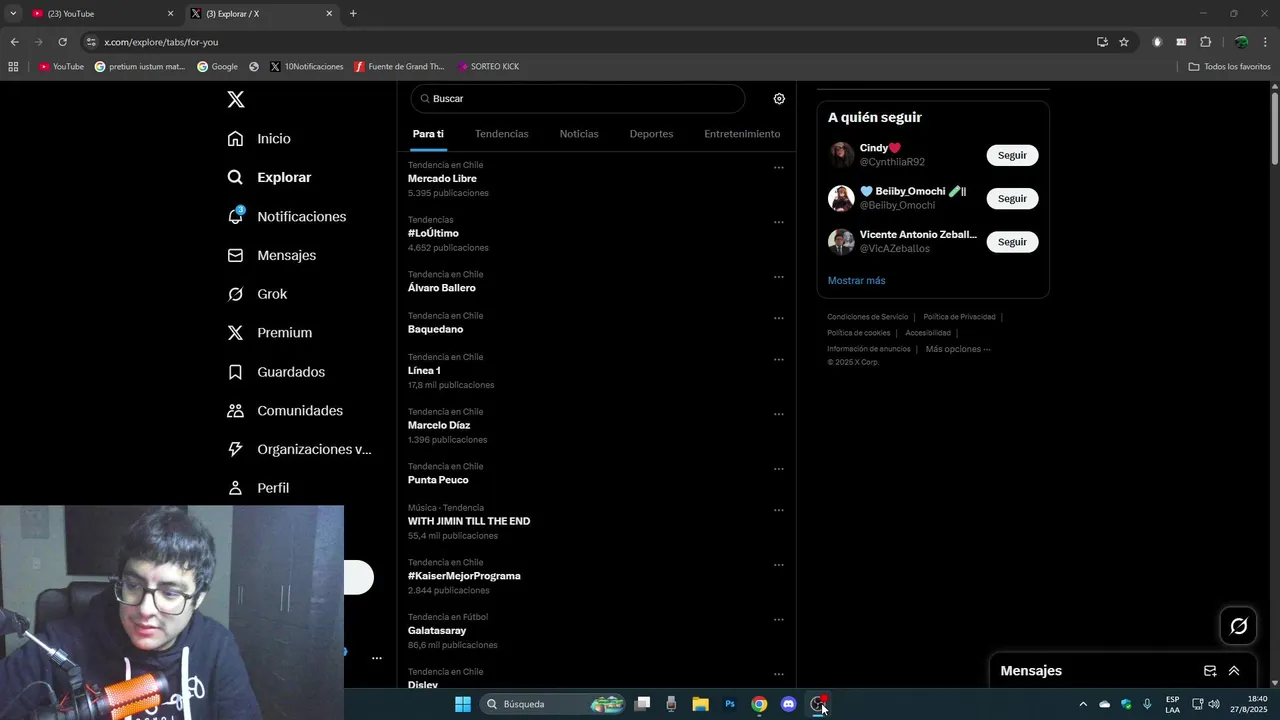Open more options for Baquedano trend
This screenshot has width=1280, height=720.
pos(778,319)
